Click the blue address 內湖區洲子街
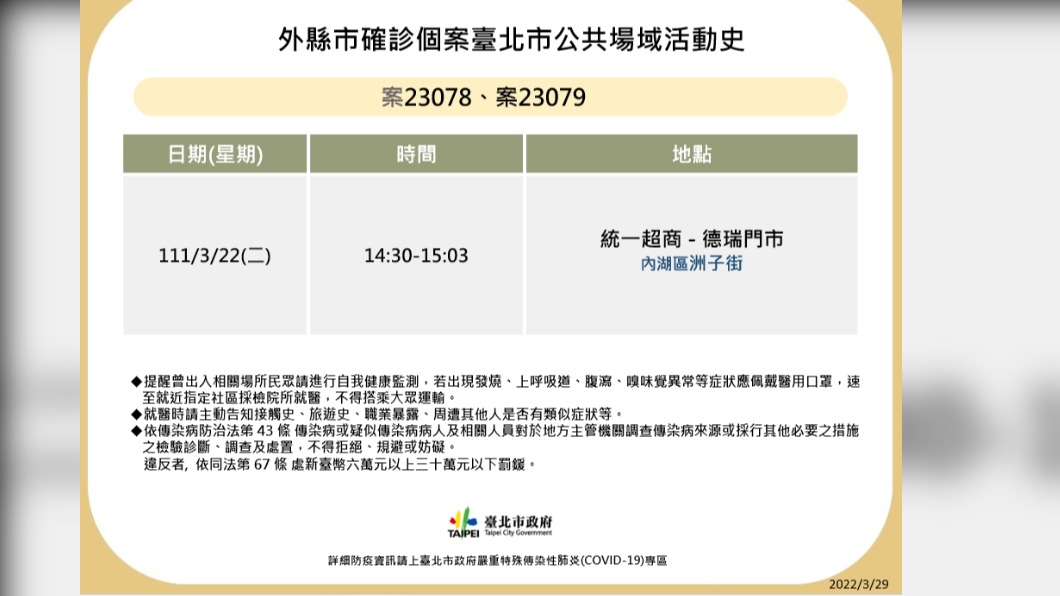This screenshot has height=596, width=1060. point(692,264)
